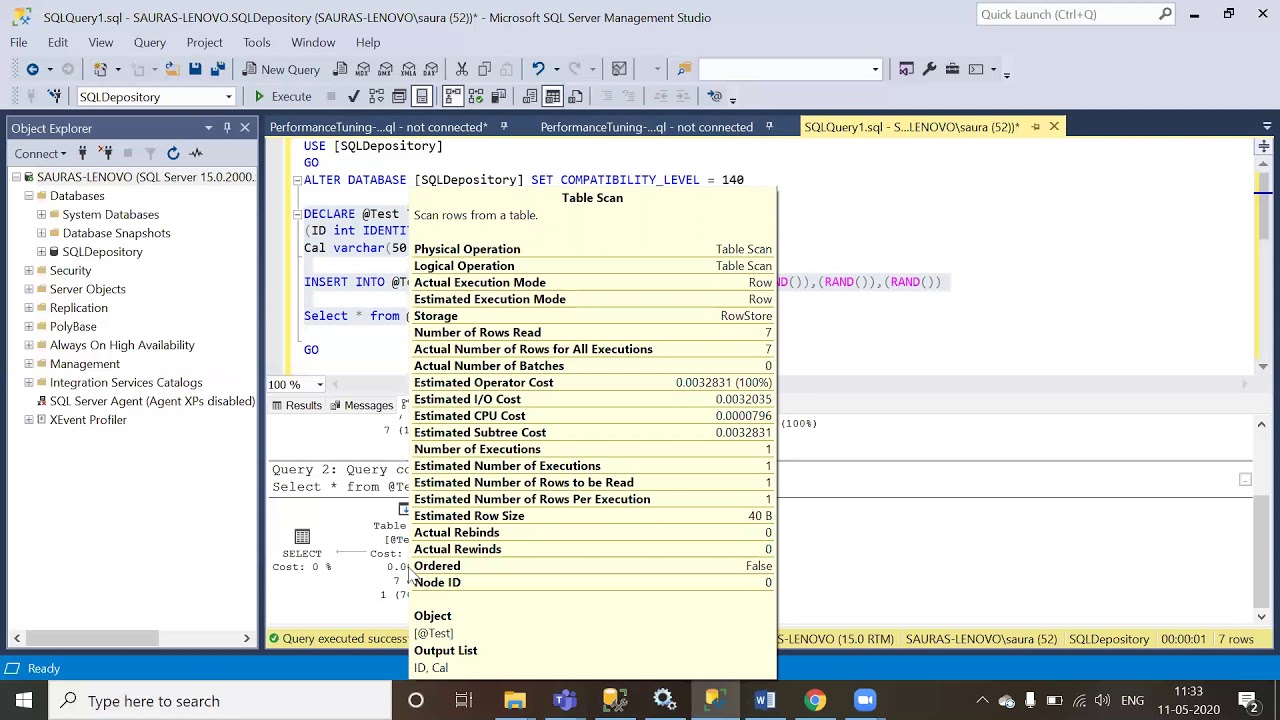Open the editor zoom 100 % dropdown

pos(320,385)
